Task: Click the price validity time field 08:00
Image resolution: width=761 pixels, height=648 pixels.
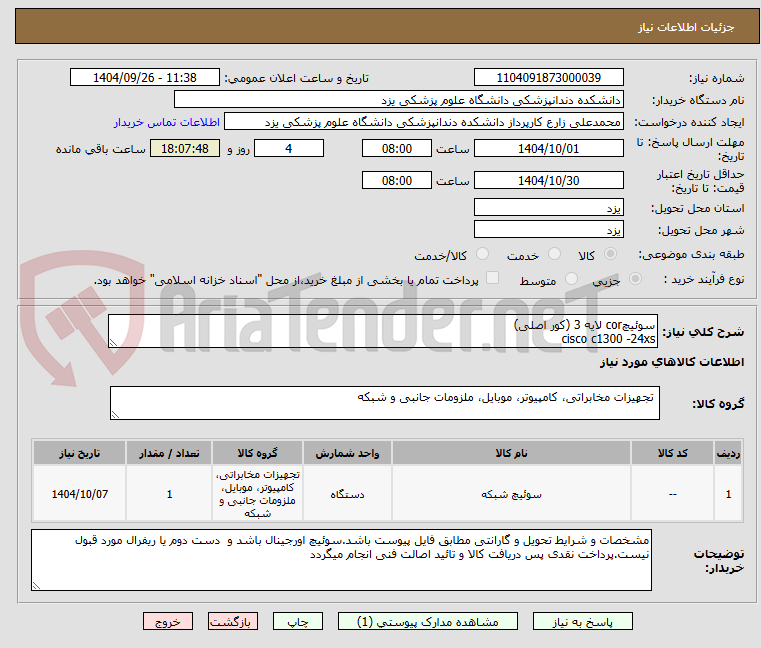Action: (x=397, y=181)
